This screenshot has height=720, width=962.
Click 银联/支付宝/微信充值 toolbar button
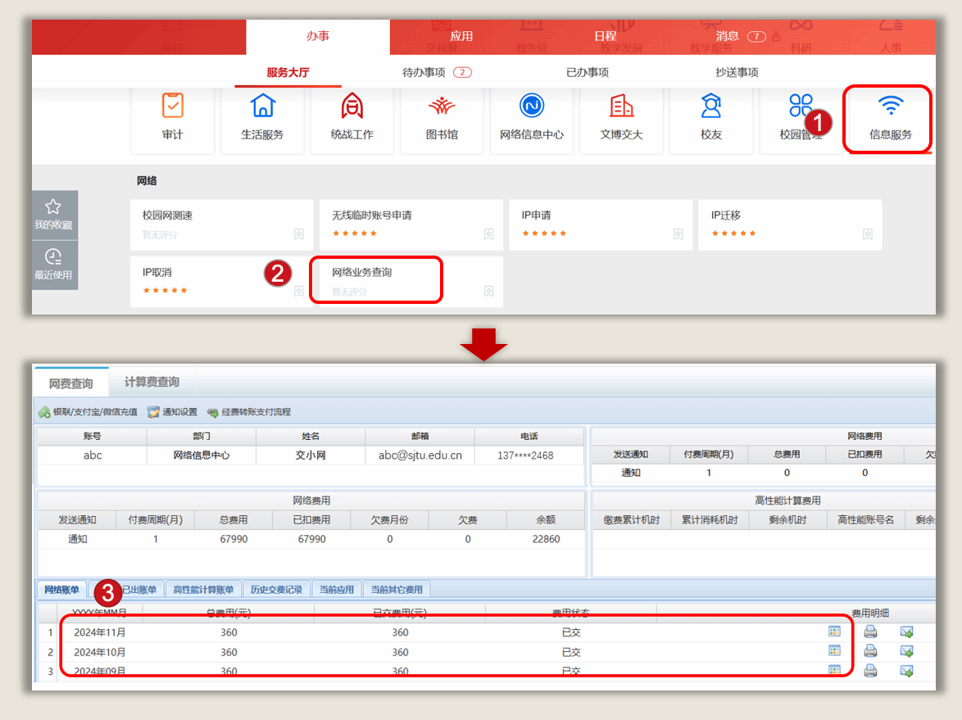88,412
